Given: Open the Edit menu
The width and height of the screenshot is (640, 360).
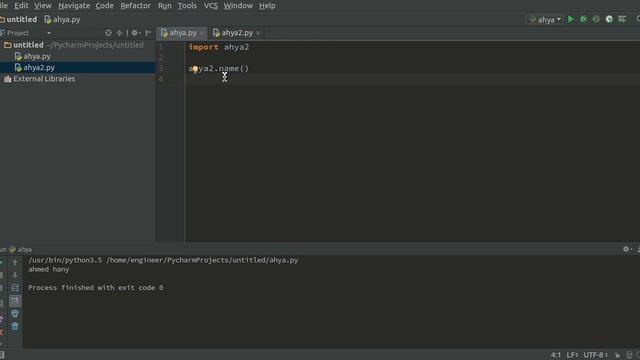Looking at the screenshot, I should coord(21,6).
